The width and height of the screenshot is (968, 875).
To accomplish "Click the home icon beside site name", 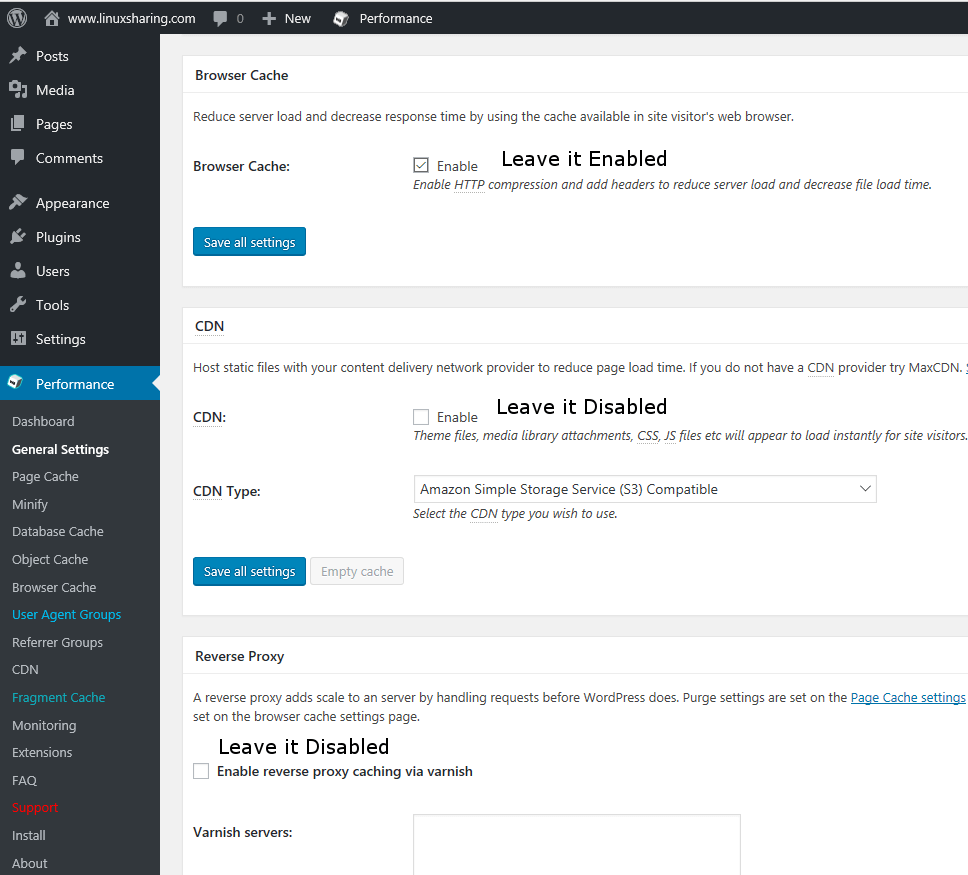I will click(x=53, y=18).
